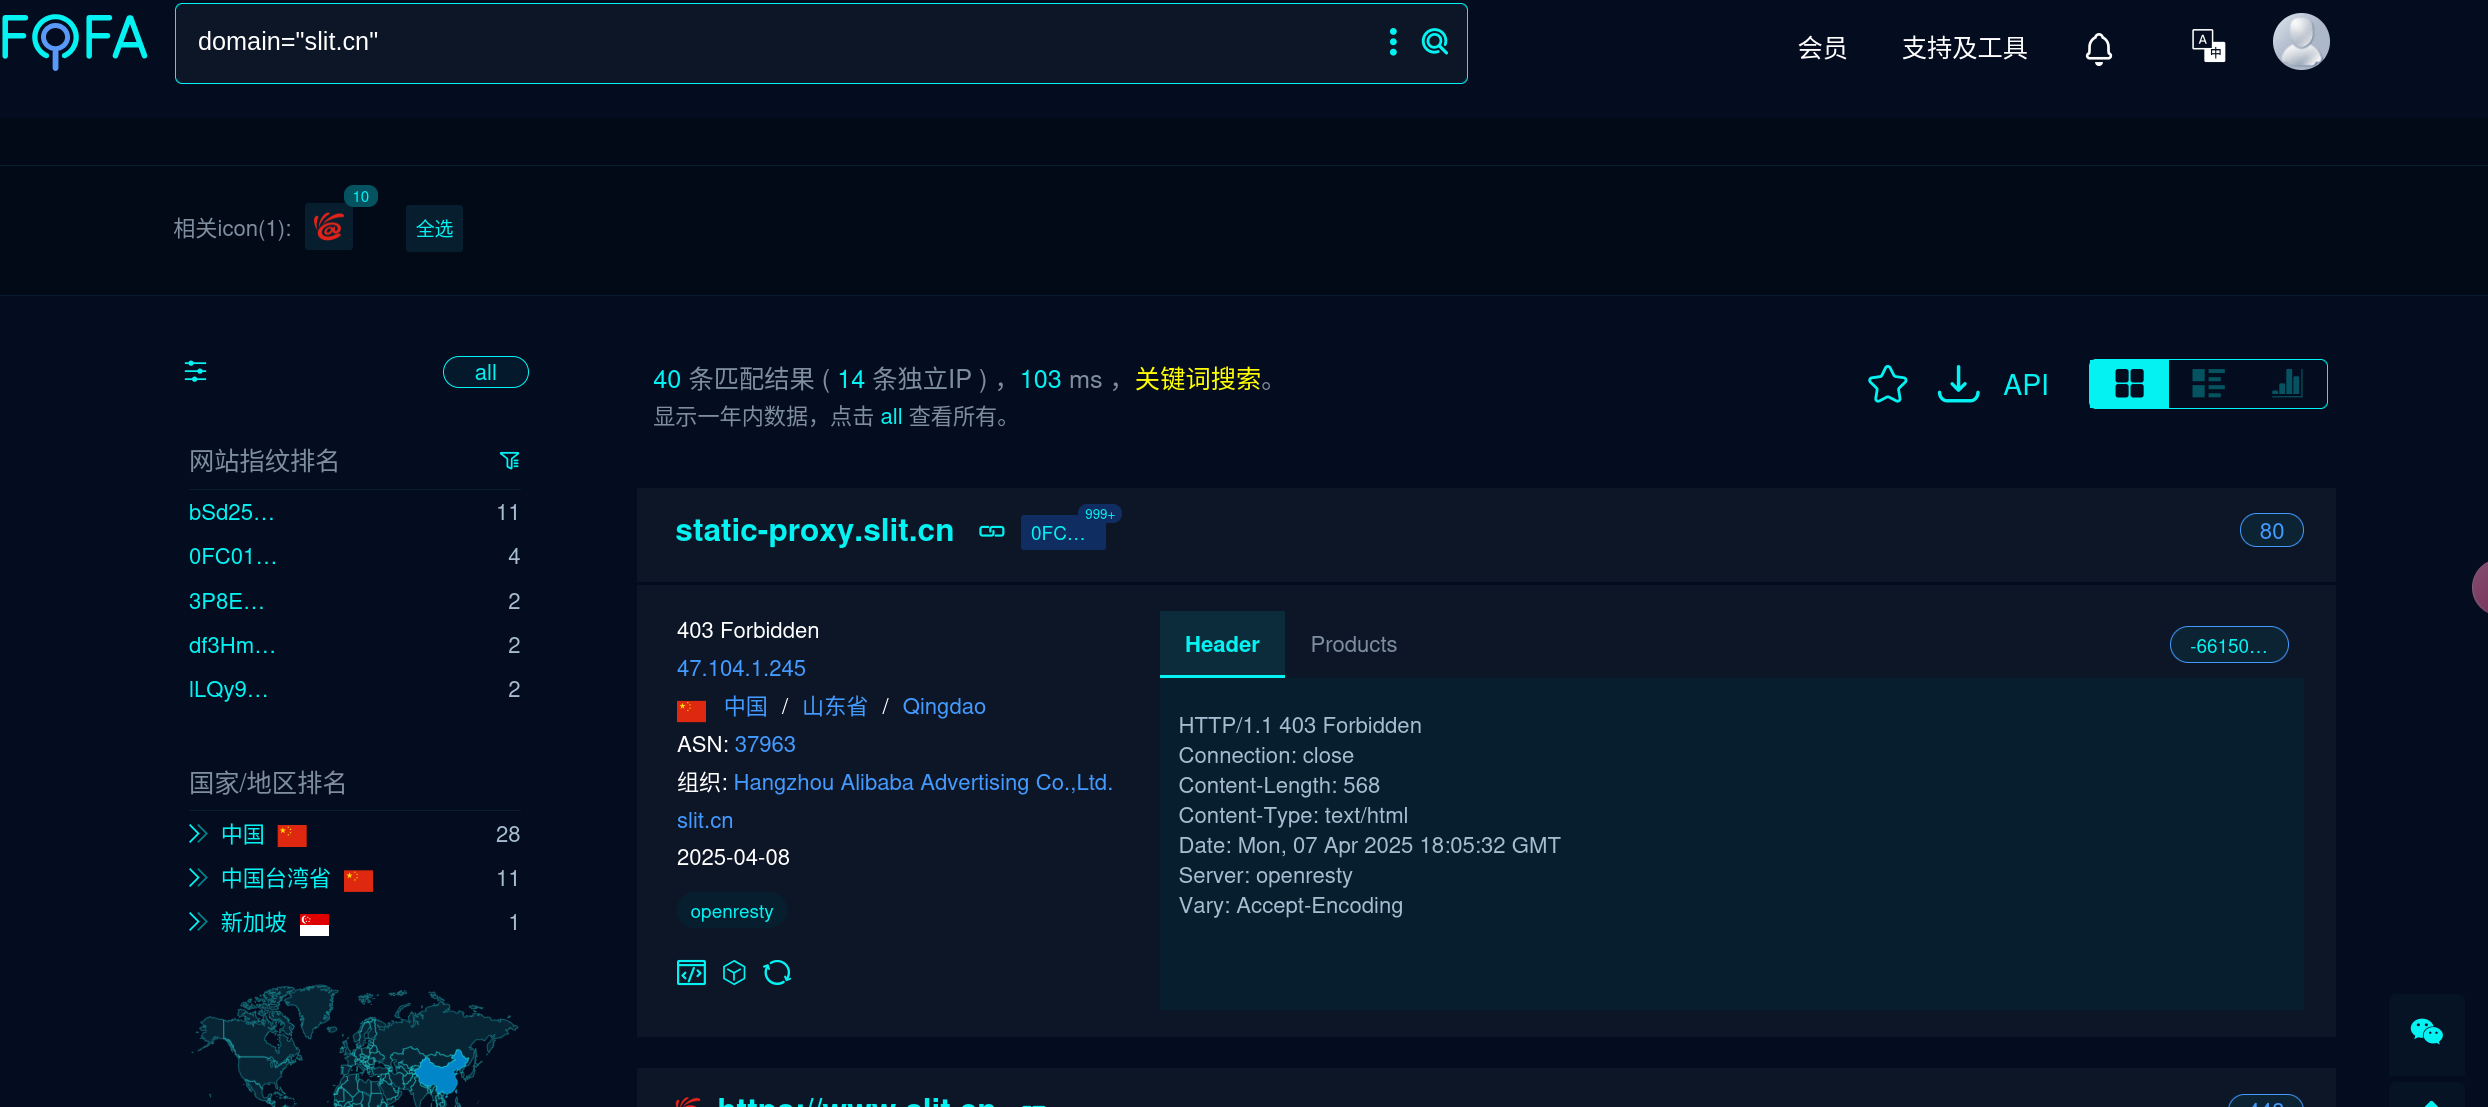
Task: Toggle the 'all' data range pill
Action: pyautogui.click(x=485, y=372)
